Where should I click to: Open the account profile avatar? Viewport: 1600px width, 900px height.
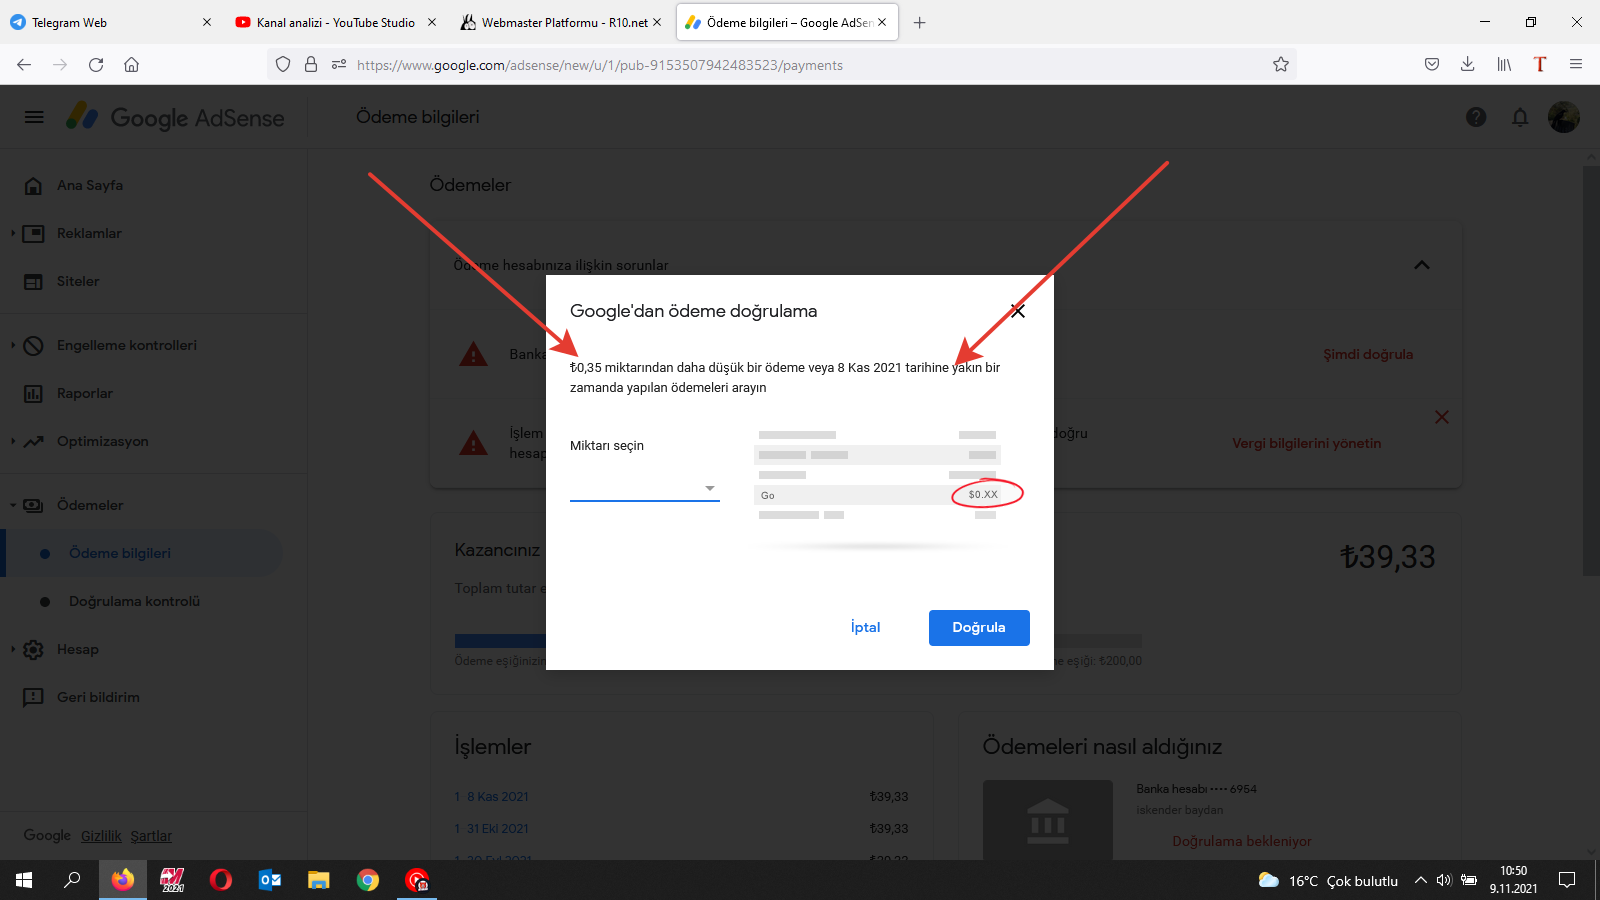coord(1564,117)
